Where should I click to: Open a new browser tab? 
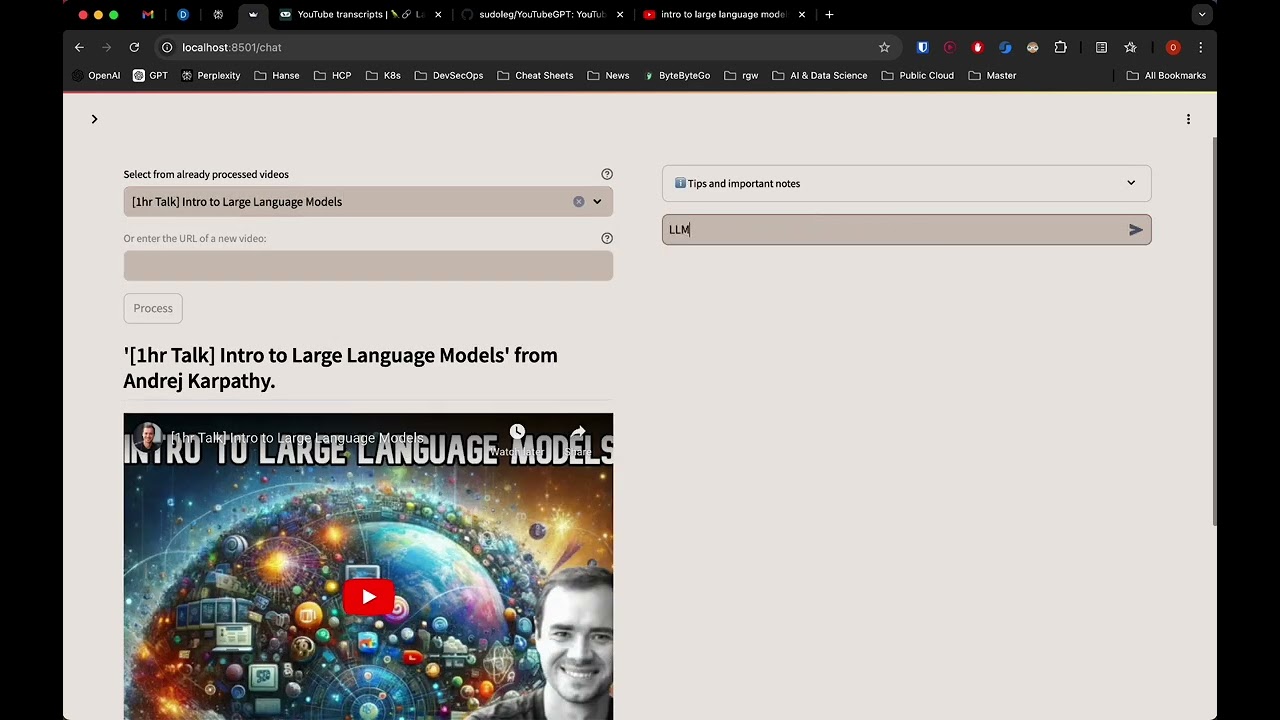tap(829, 15)
